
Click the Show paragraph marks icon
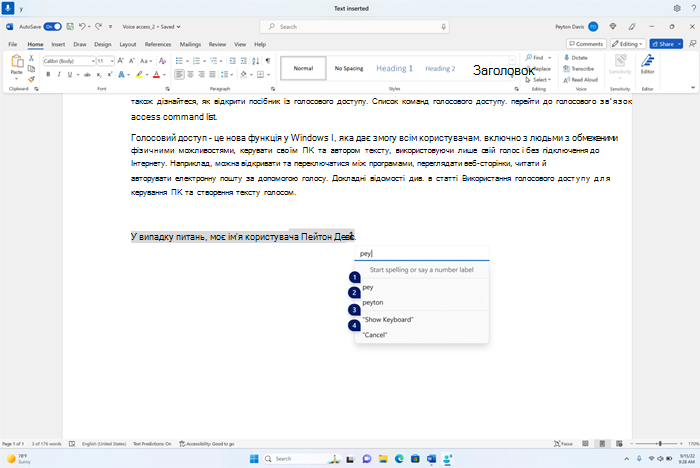coord(267,61)
